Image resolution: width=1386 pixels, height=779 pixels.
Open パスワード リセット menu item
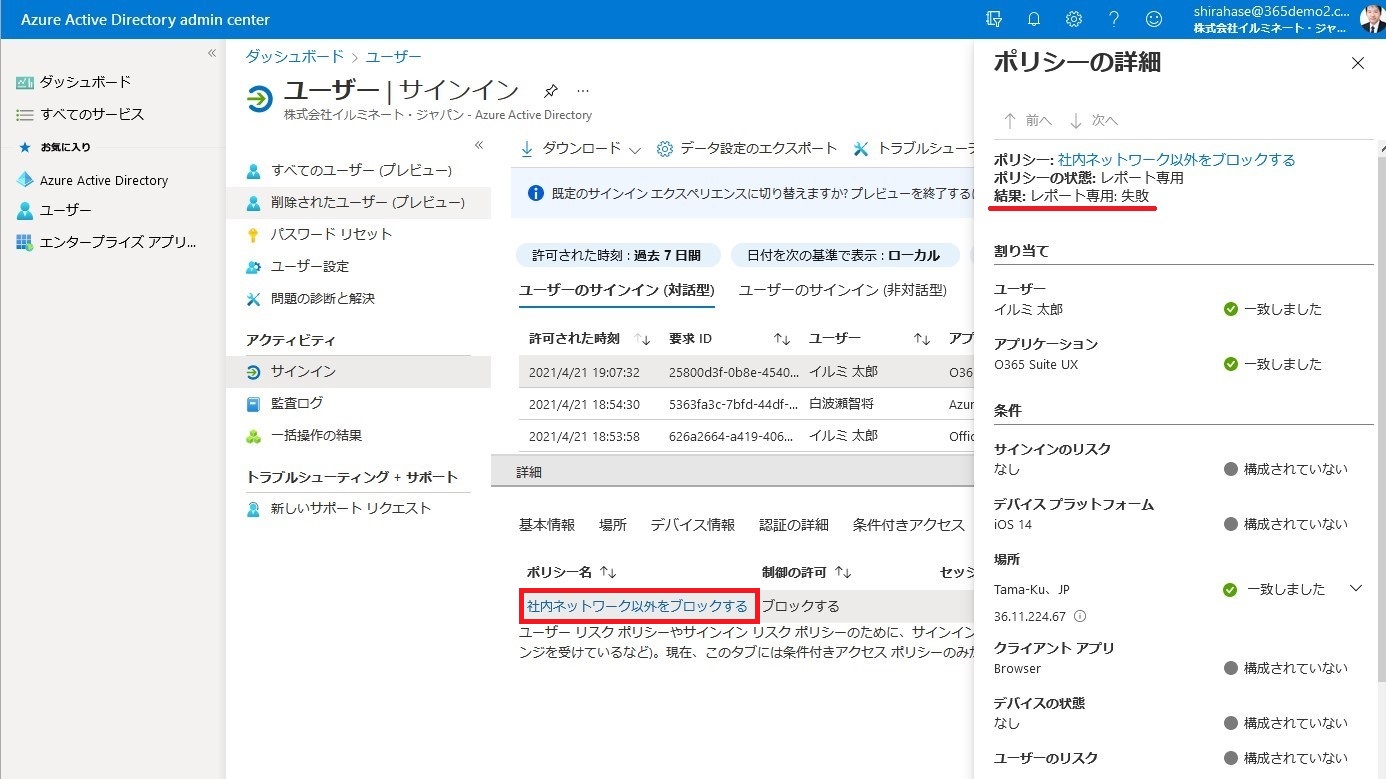pos(331,234)
